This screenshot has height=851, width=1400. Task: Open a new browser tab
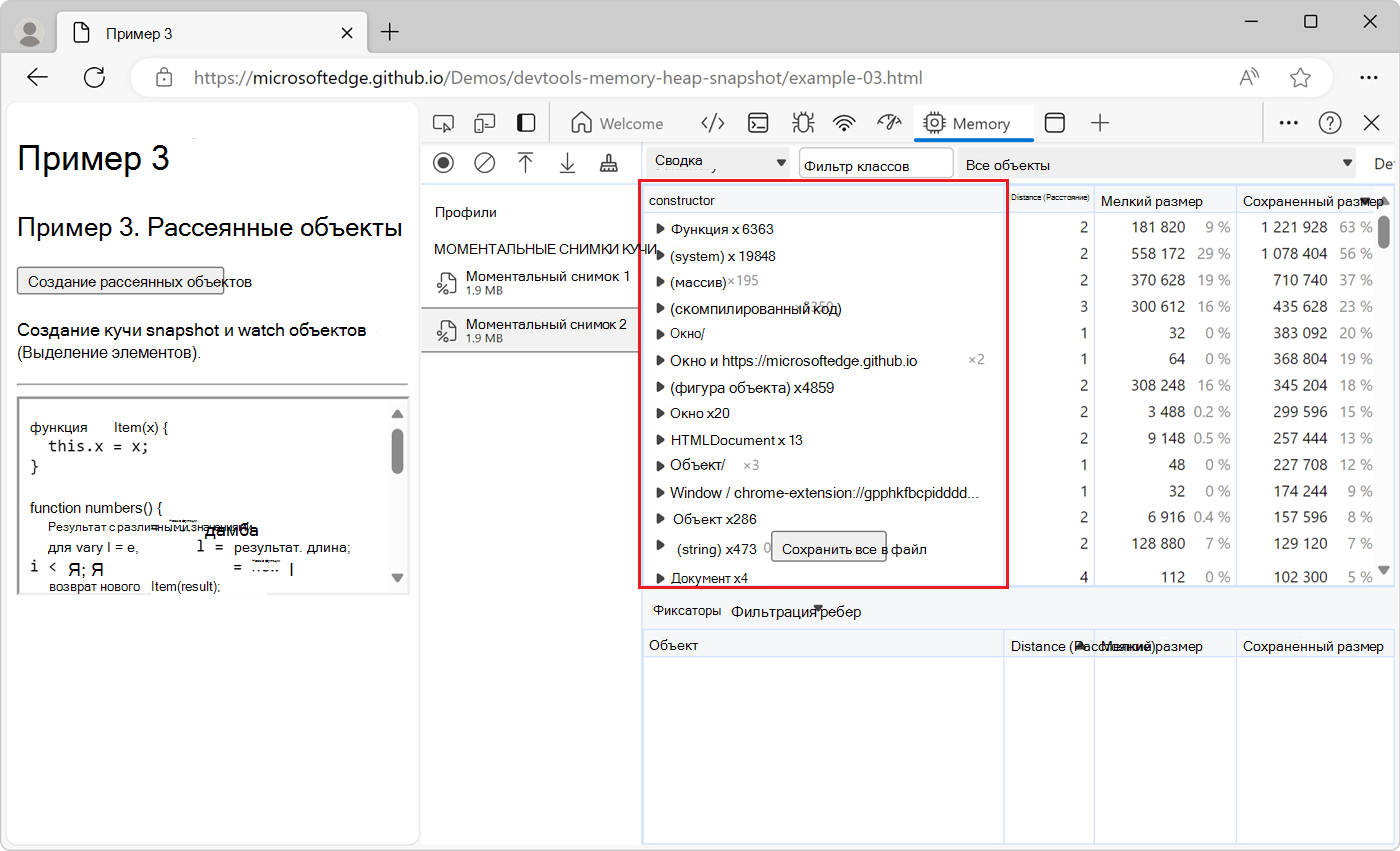pyautogui.click(x=389, y=32)
